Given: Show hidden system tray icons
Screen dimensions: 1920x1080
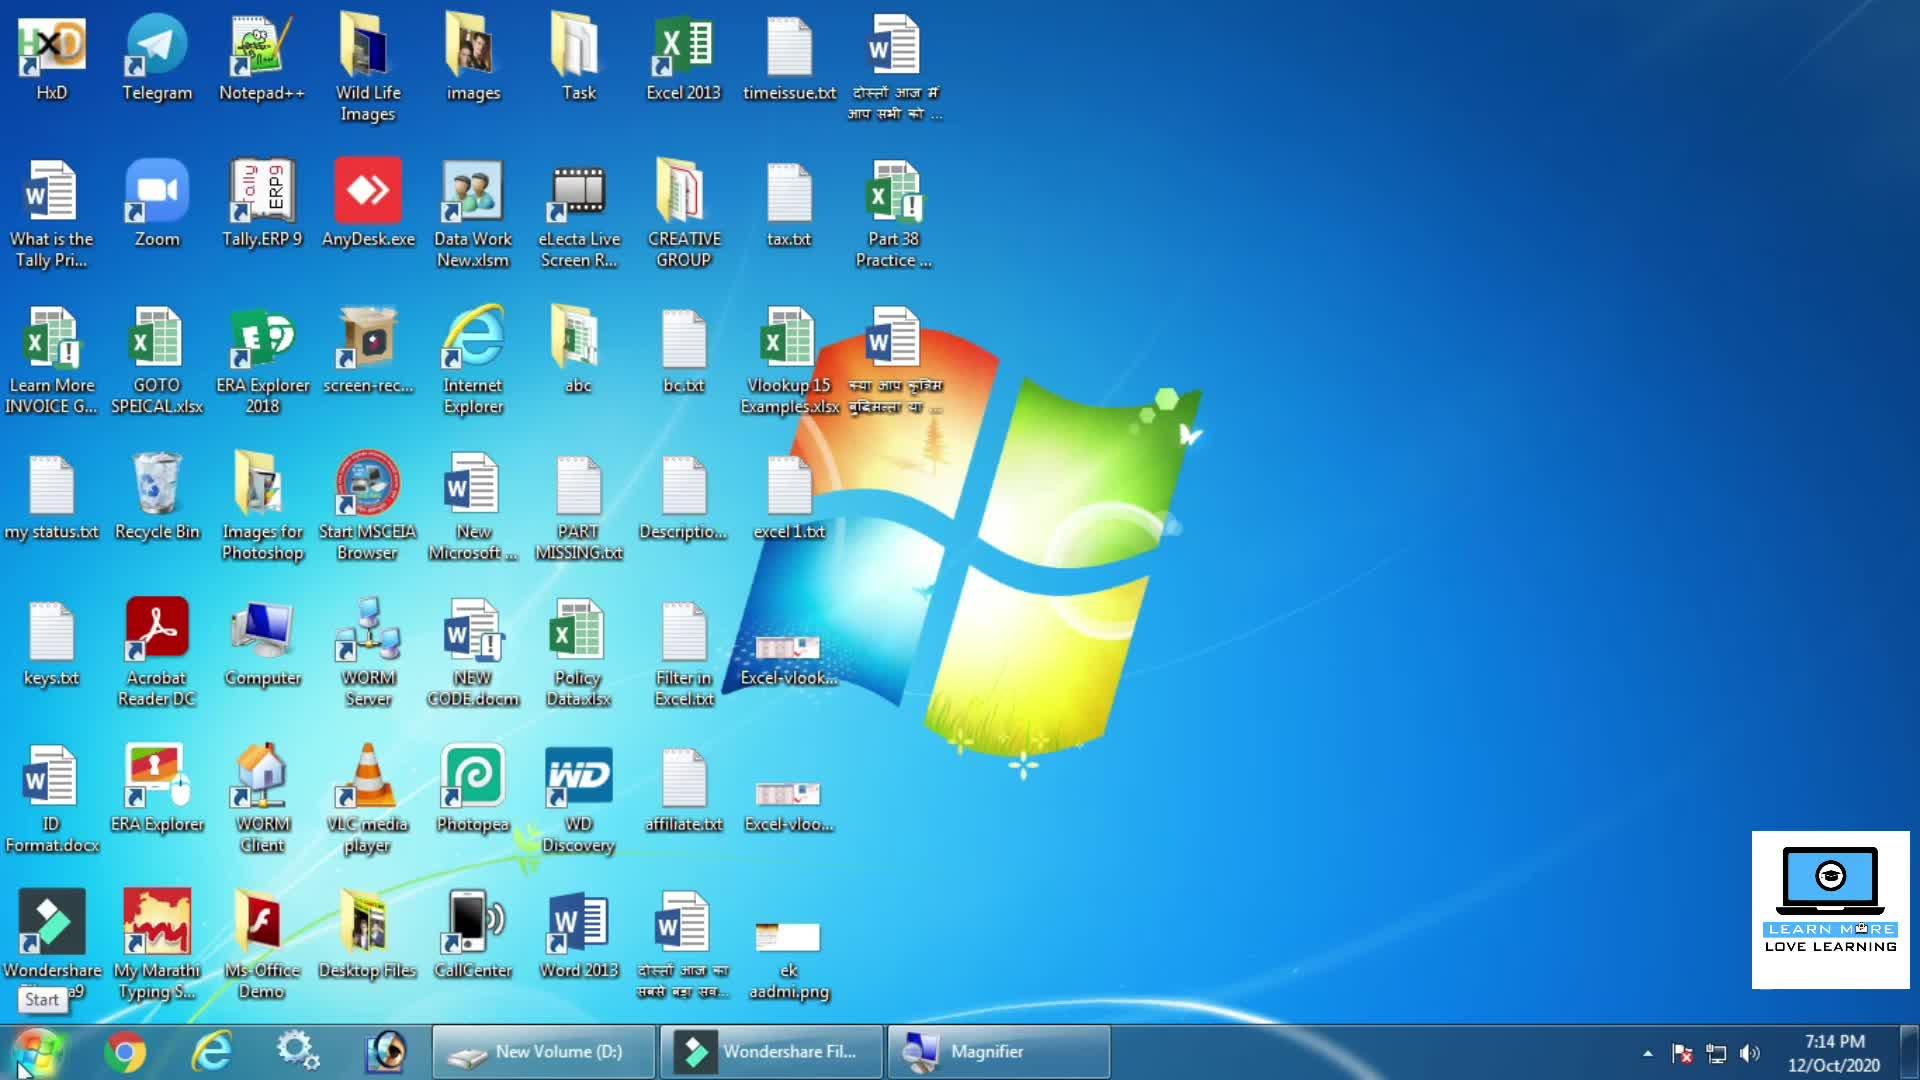Looking at the screenshot, I should pyautogui.click(x=1648, y=1053).
